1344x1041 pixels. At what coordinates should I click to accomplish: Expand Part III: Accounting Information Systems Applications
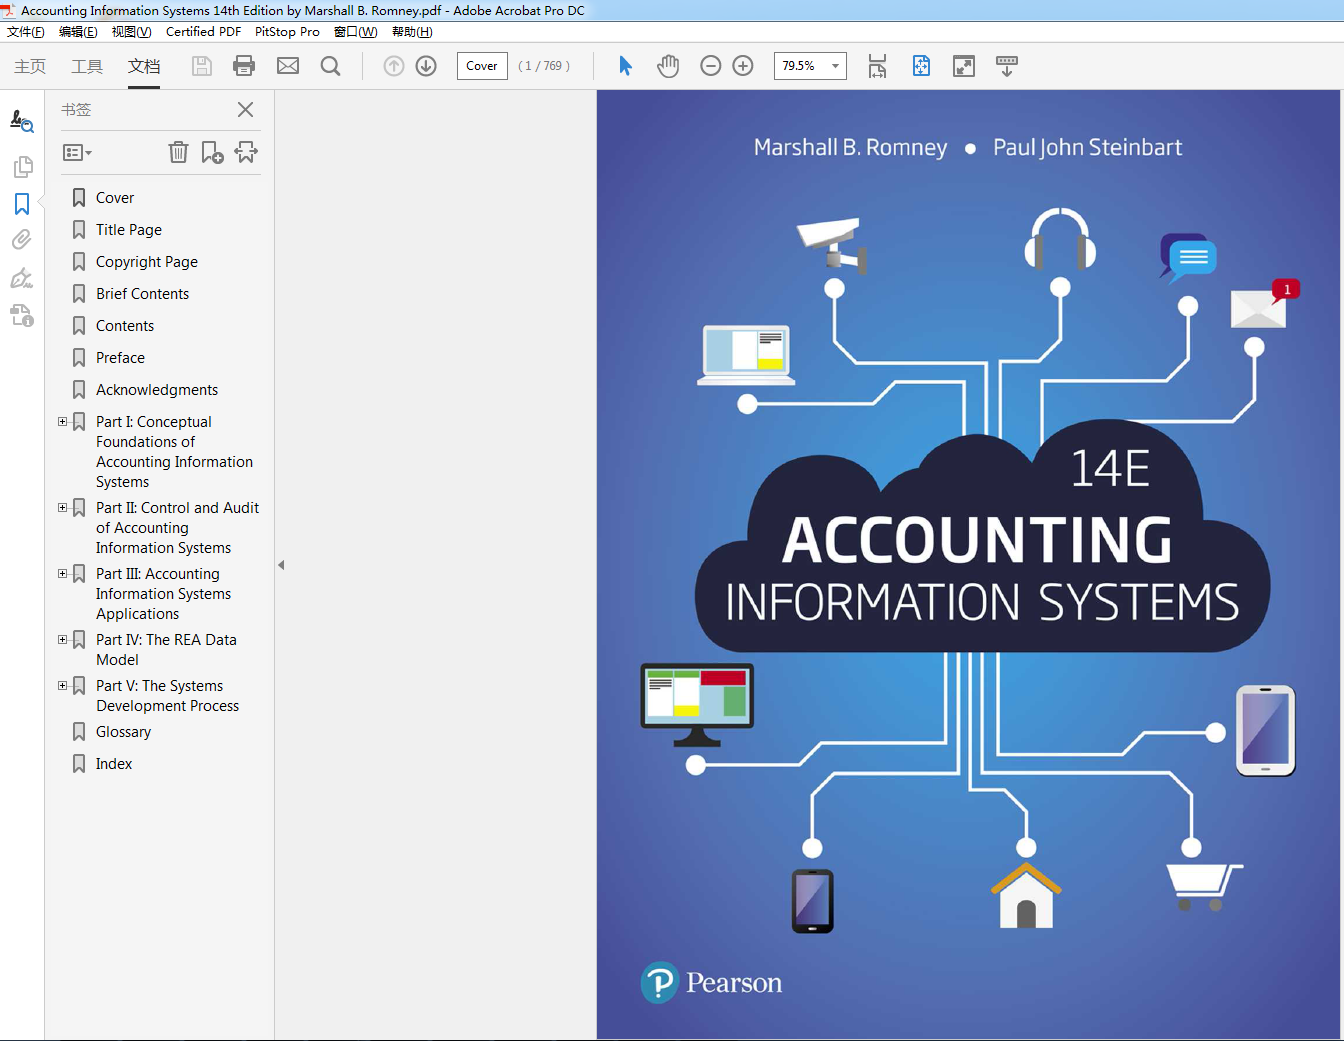62,574
